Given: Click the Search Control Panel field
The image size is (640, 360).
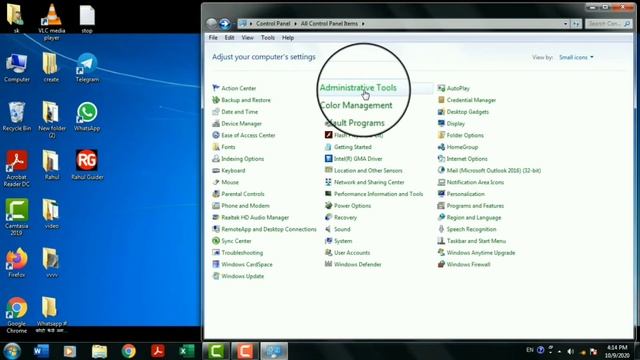Looking at the screenshot, I should (x=608, y=24).
